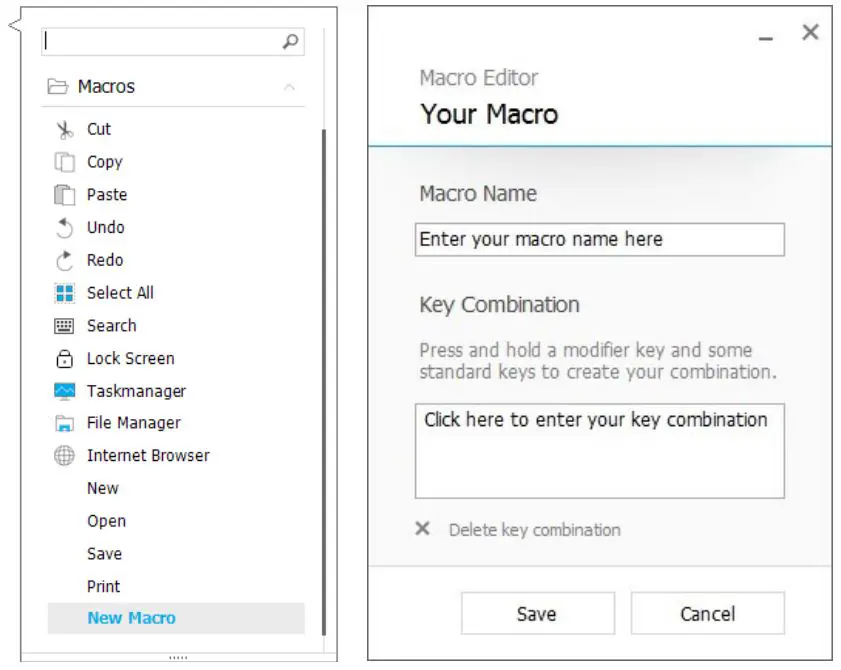Click the Taskmanager monitor icon

point(65,391)
